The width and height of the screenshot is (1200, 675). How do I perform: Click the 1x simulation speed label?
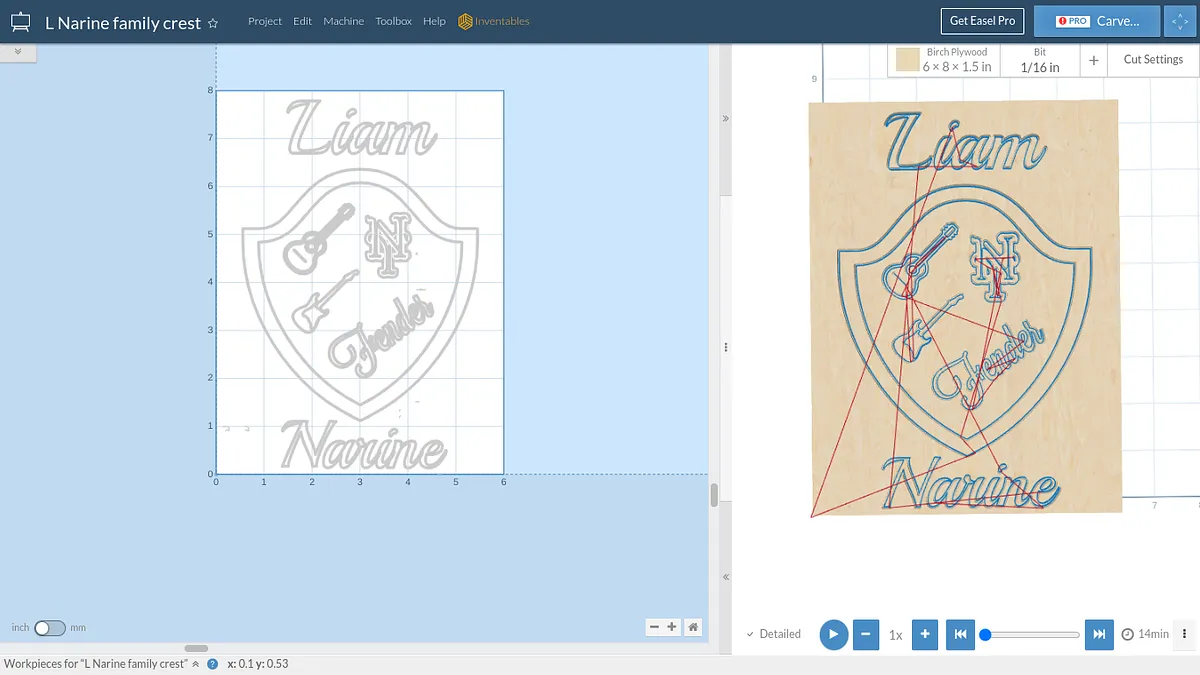(896, 635)
